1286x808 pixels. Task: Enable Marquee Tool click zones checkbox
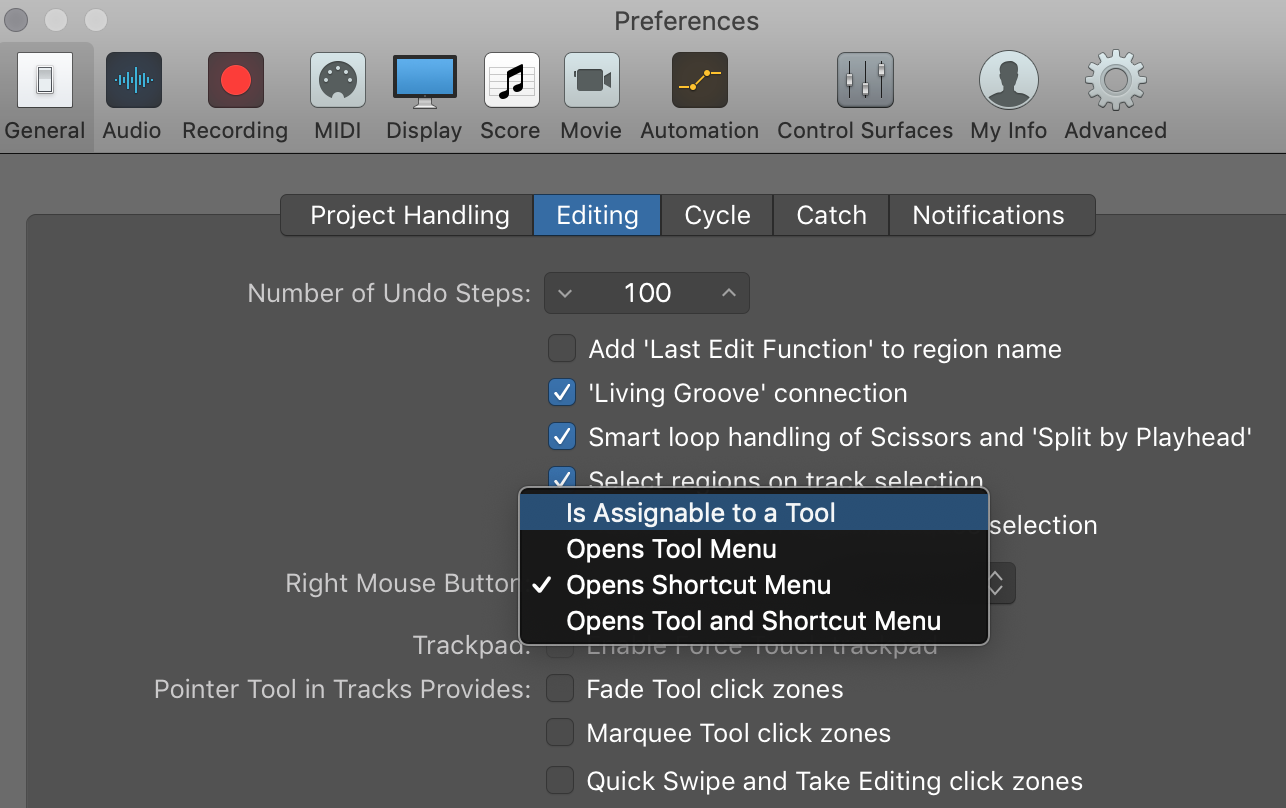[560, 733]
